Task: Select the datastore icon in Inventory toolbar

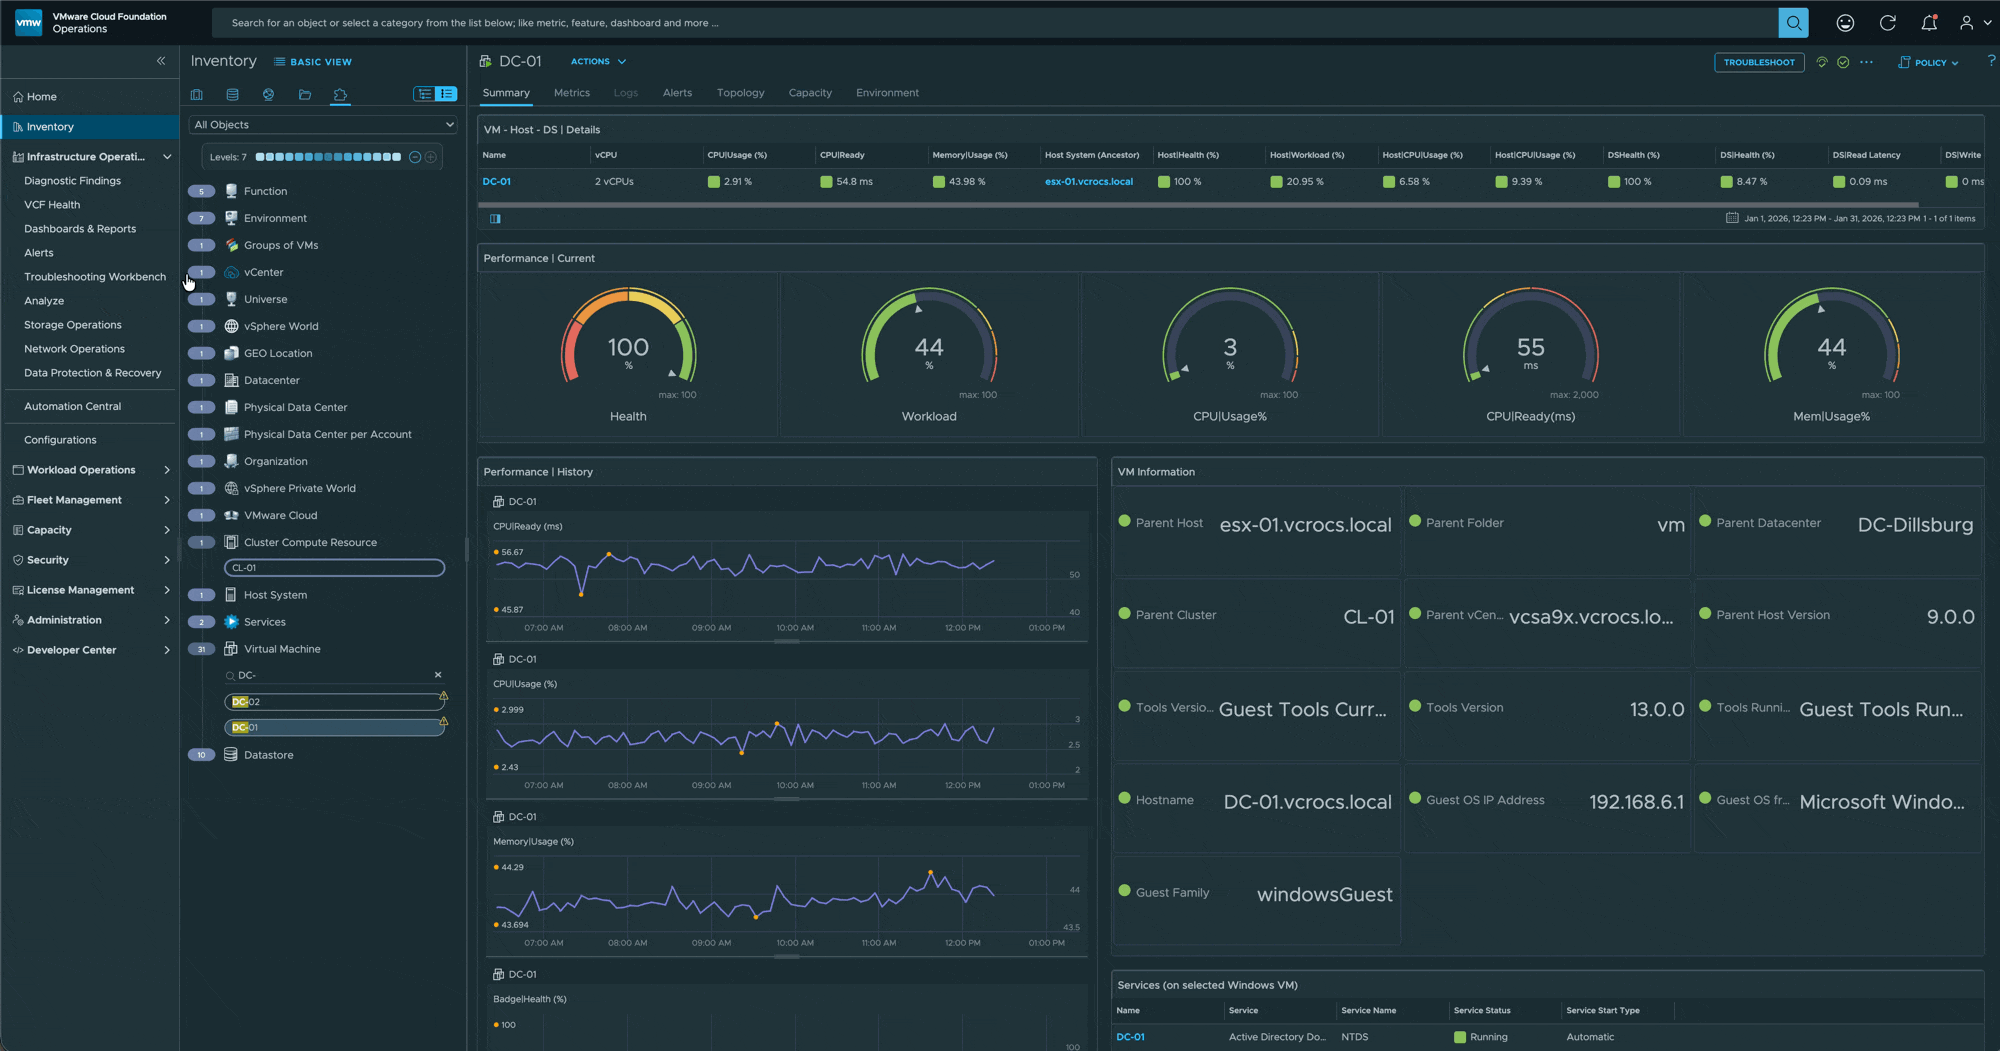Action: pos(233,95)
